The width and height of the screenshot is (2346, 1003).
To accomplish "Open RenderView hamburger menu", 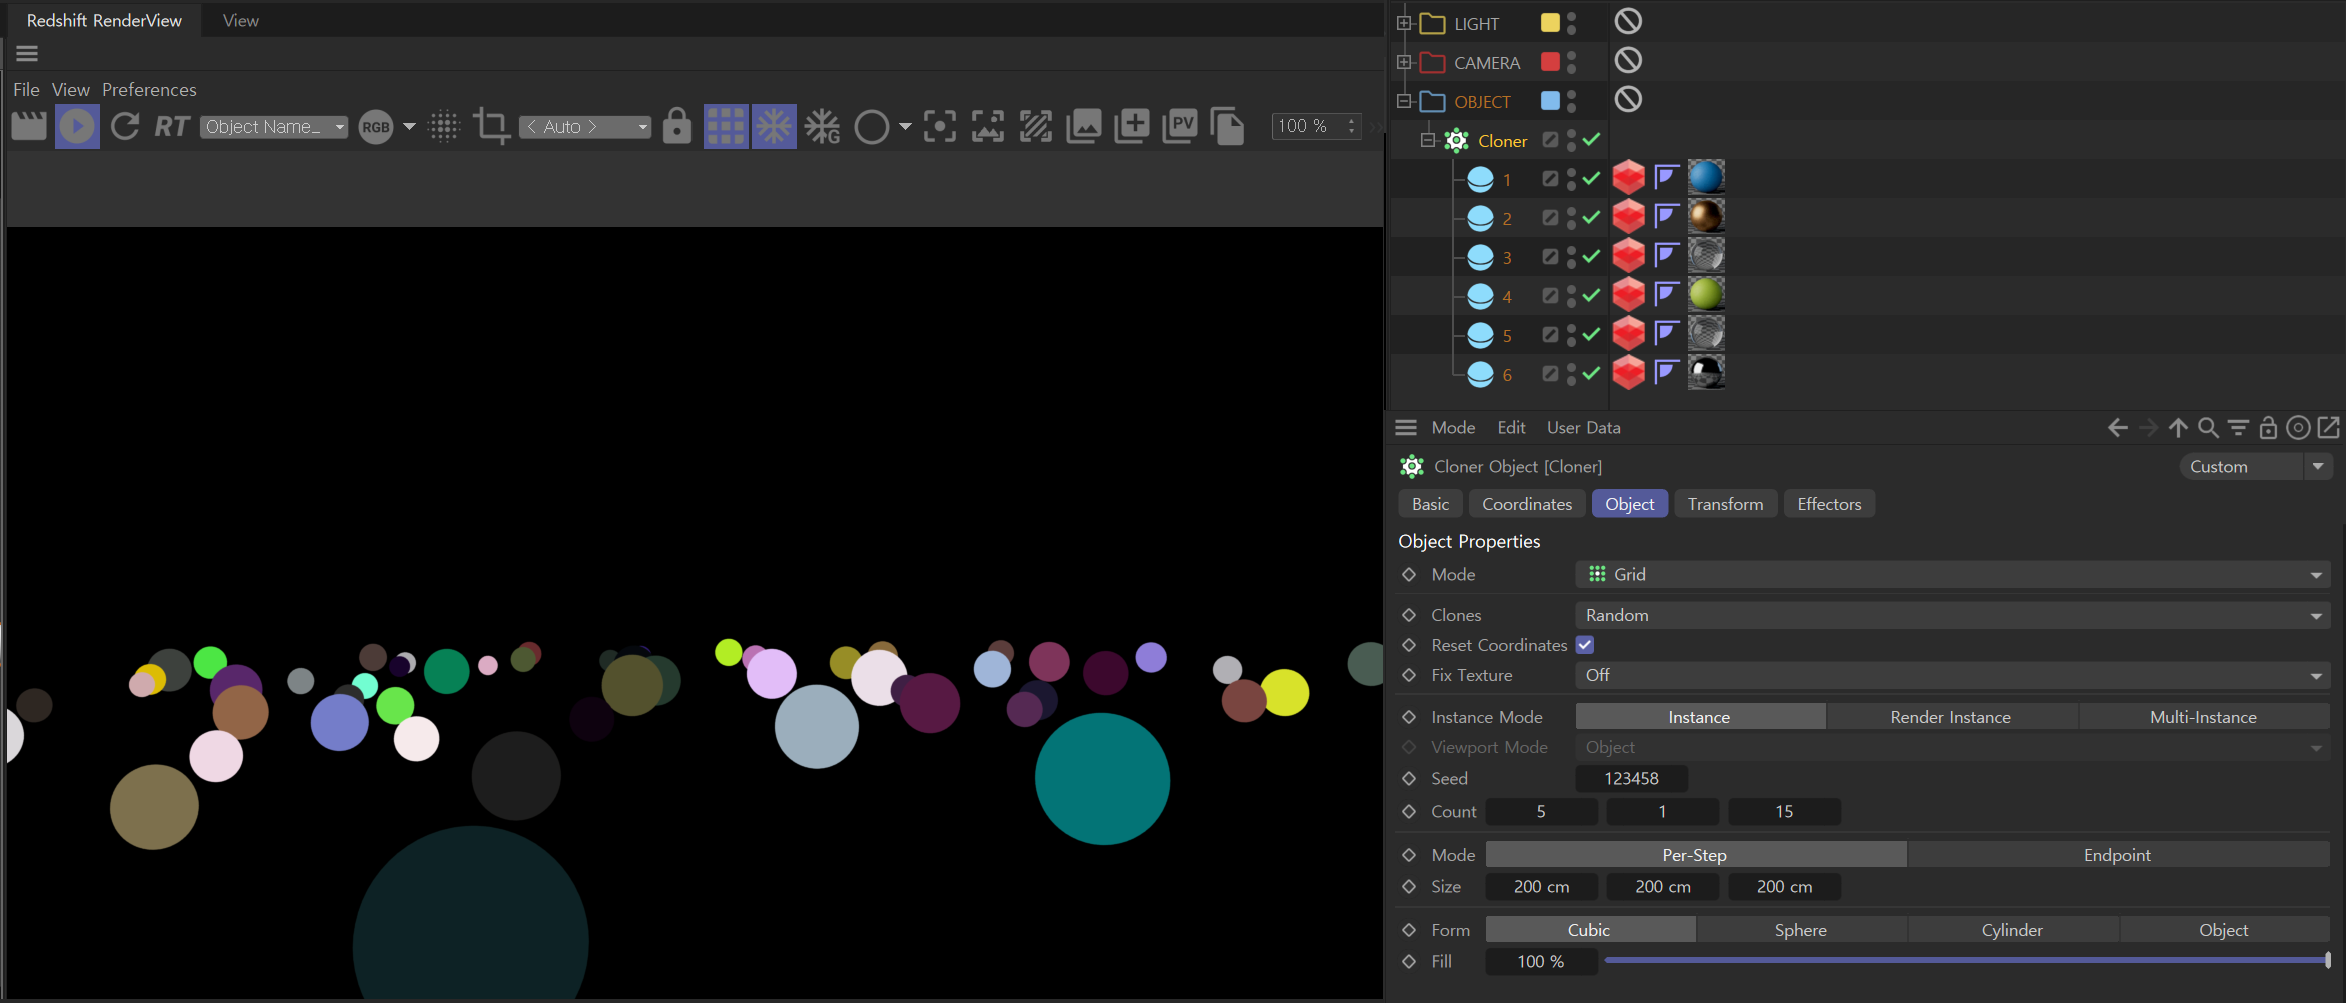I will pyautogui.click(x=27, y=54).
